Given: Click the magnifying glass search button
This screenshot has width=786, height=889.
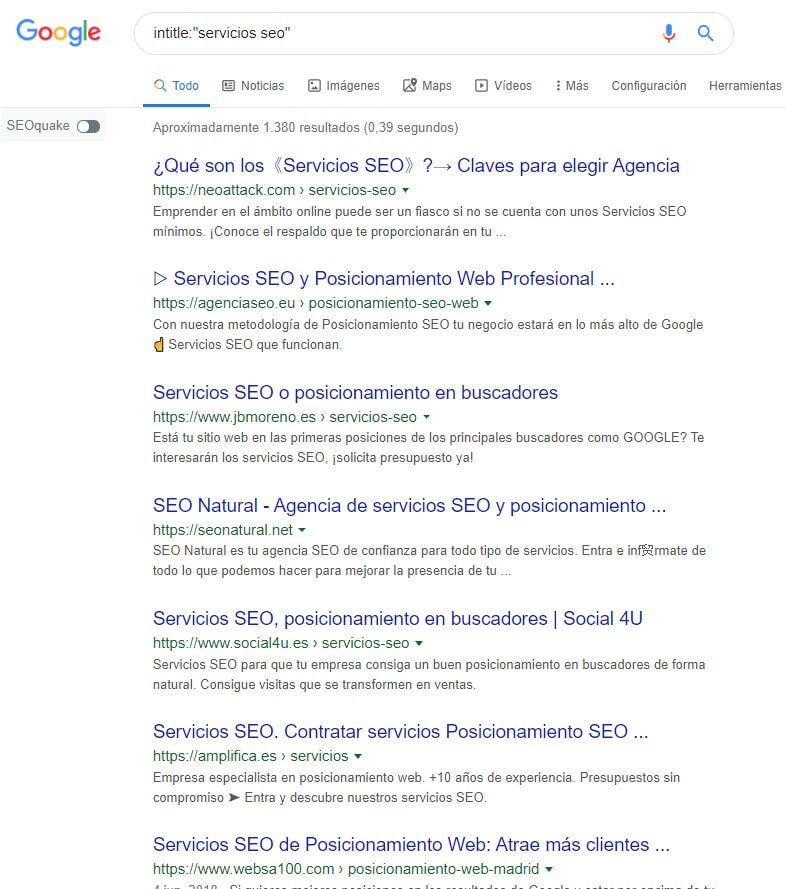Looking at the screenshot, I should pos(705,33).
